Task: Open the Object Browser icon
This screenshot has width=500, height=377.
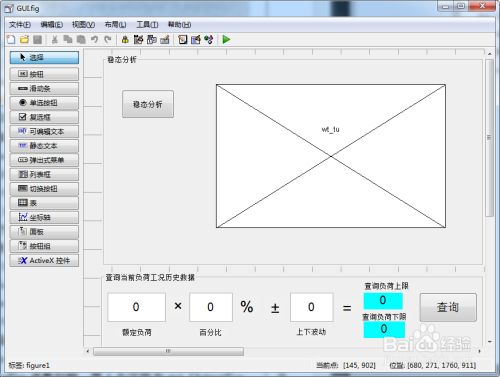Action: [x=209, y=40]
